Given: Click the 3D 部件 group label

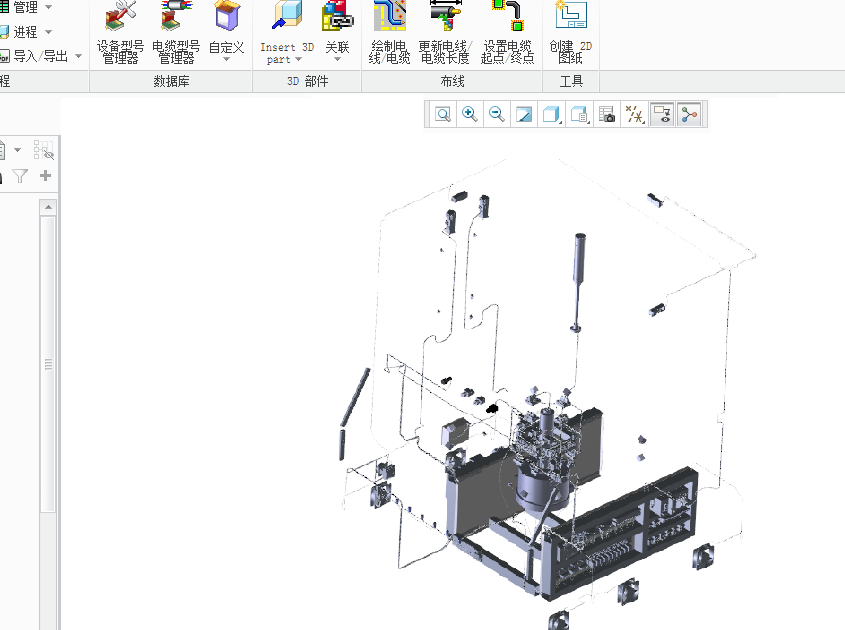Looking at the screenshot, I should point(307,81).
